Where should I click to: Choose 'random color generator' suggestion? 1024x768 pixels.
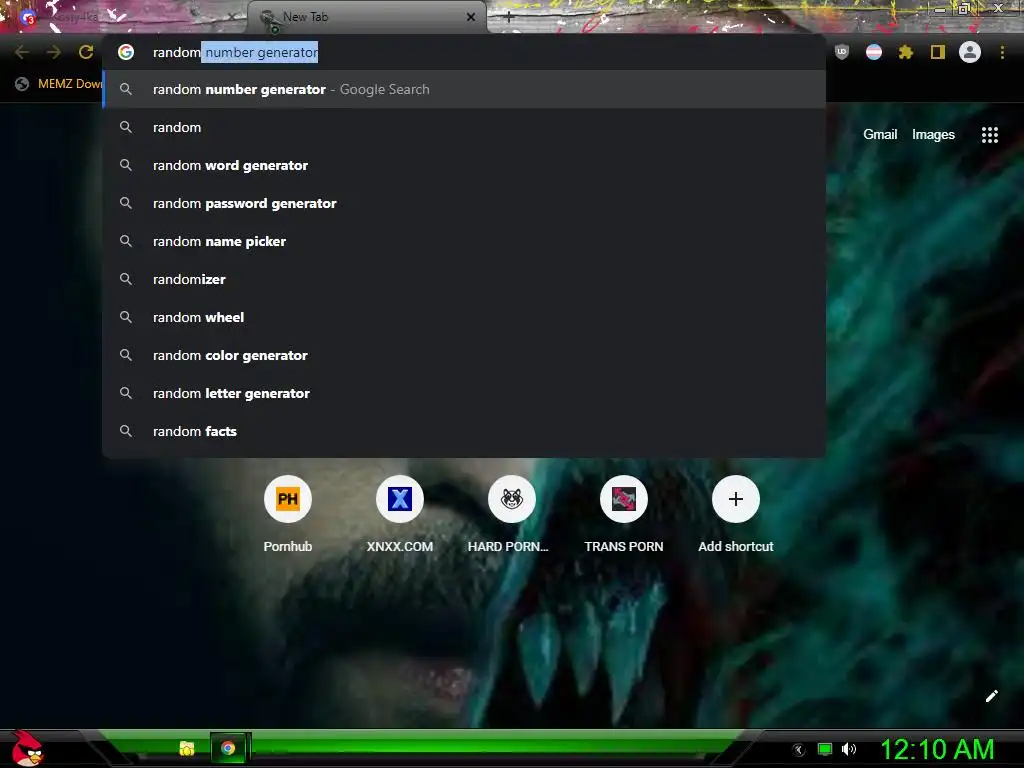point(464,355)
